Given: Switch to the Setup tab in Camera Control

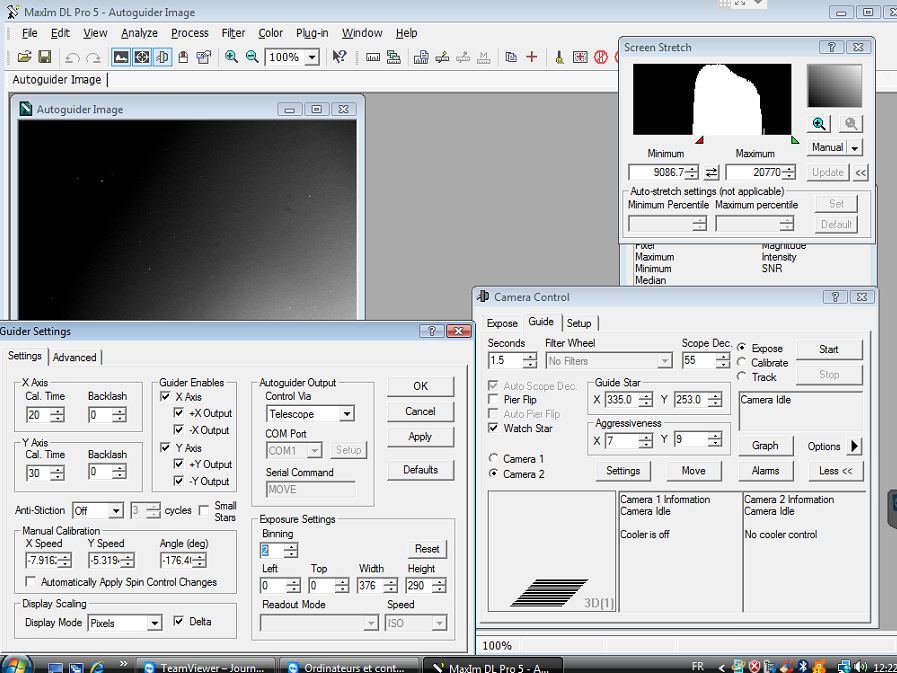Looking at the screenshot, I should click(579, 323).
